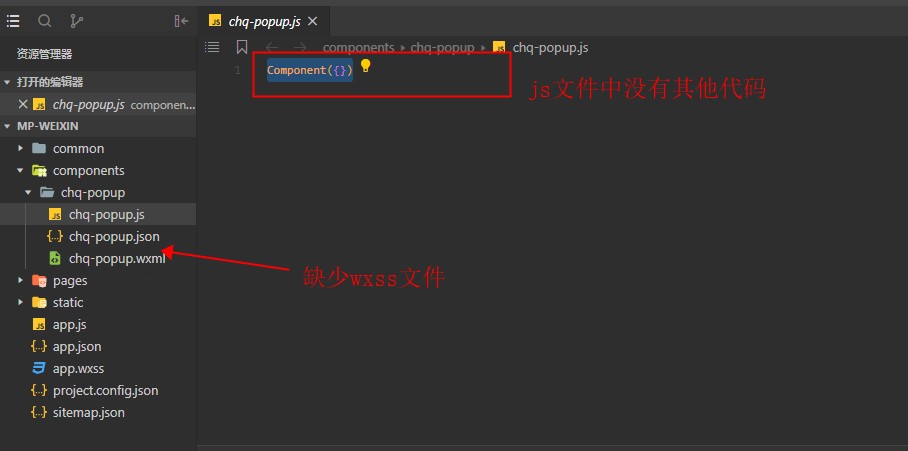Collapse the MP-WEIXIN project section
908x451 pixels.
7,126
